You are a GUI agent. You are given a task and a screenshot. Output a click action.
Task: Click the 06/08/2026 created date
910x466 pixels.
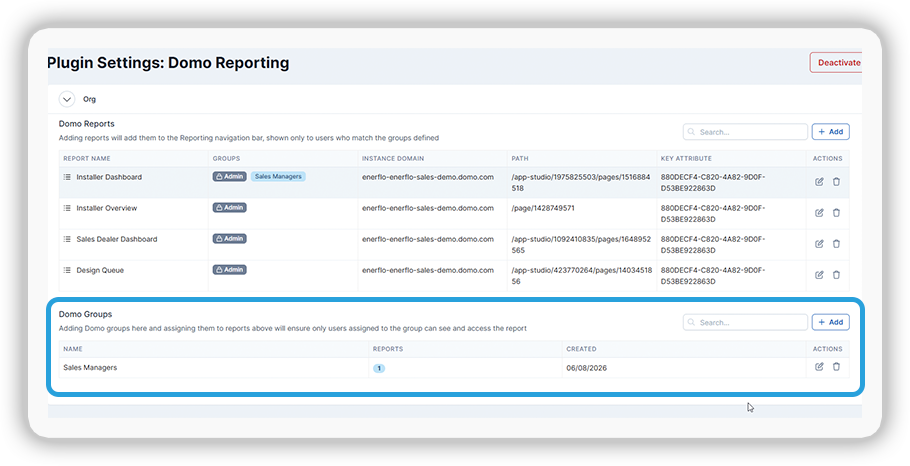586,368
